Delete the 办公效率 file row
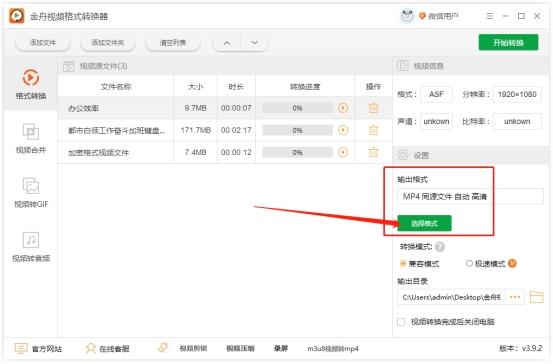 [373, 108]
